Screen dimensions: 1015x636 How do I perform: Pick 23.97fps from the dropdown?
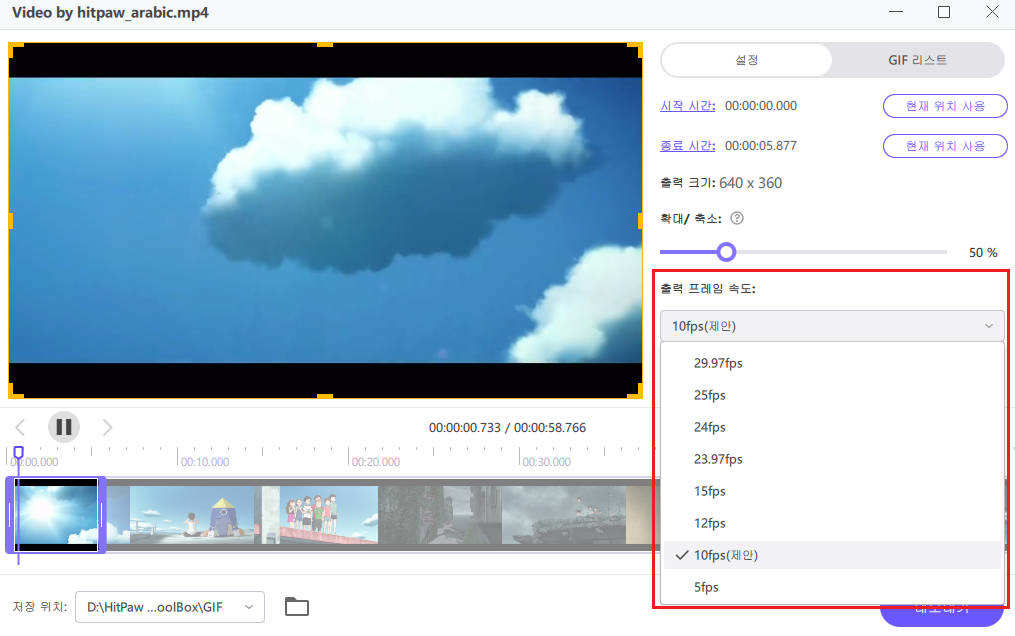tap(832, 459)
